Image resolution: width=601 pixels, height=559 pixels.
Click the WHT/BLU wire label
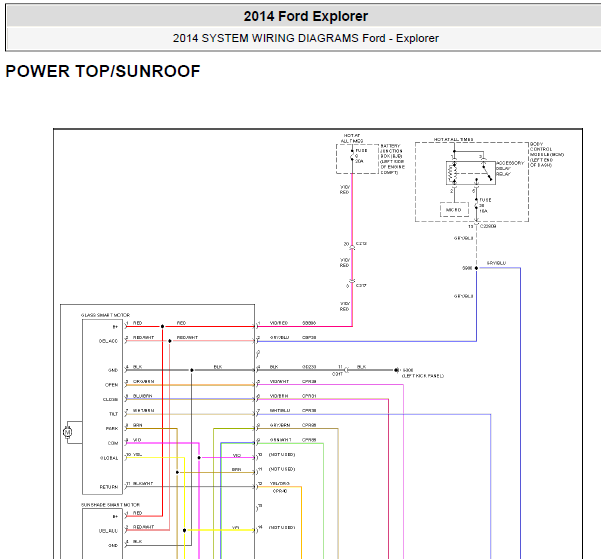click(x=280, y=411)
